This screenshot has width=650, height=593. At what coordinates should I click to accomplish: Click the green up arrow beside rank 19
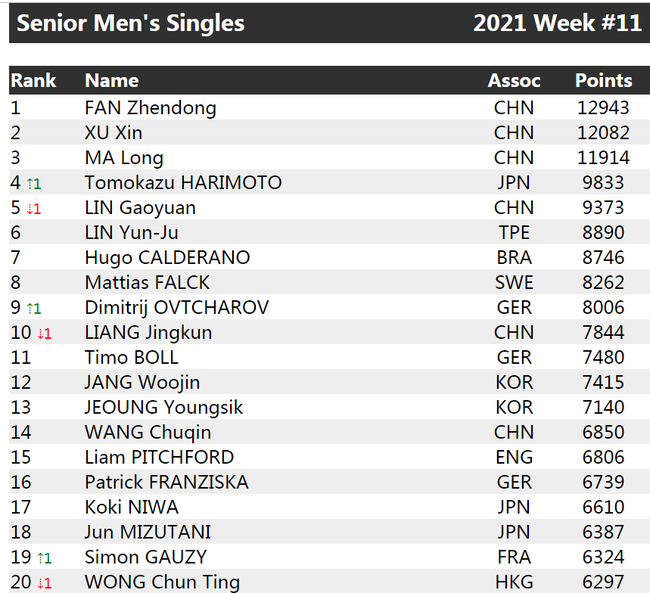[x=40, y=558]
